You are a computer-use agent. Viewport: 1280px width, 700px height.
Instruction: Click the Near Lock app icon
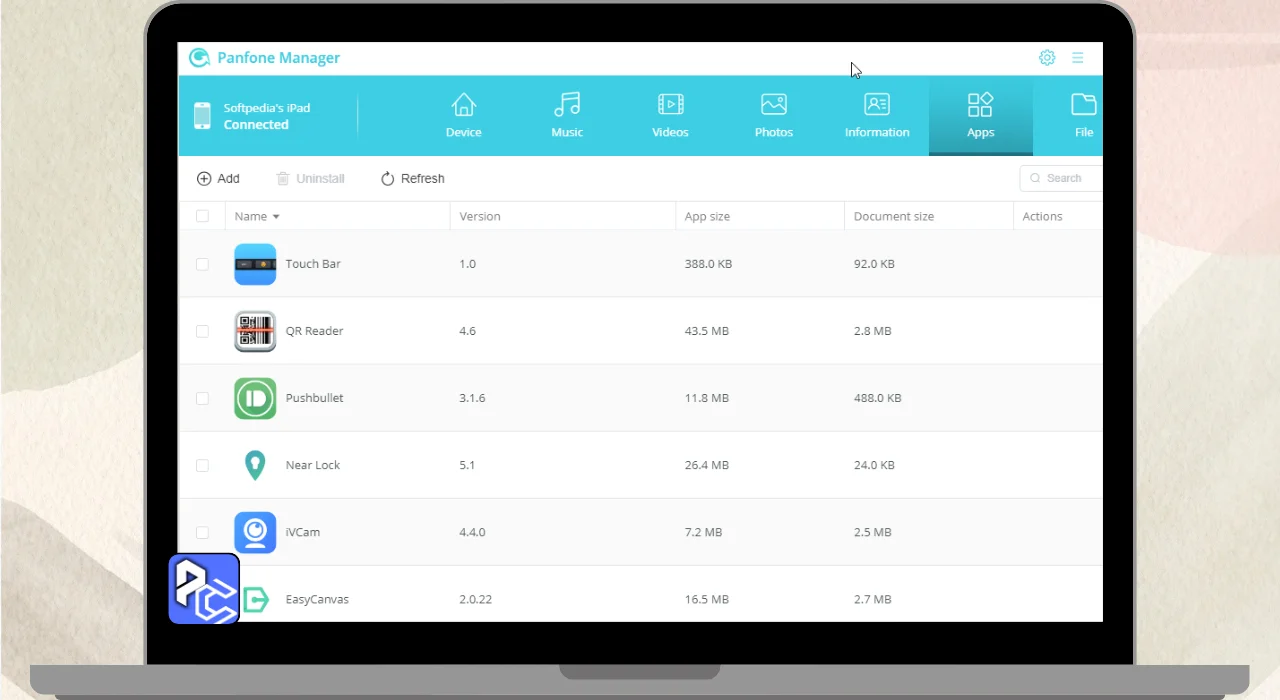[255, 465]
